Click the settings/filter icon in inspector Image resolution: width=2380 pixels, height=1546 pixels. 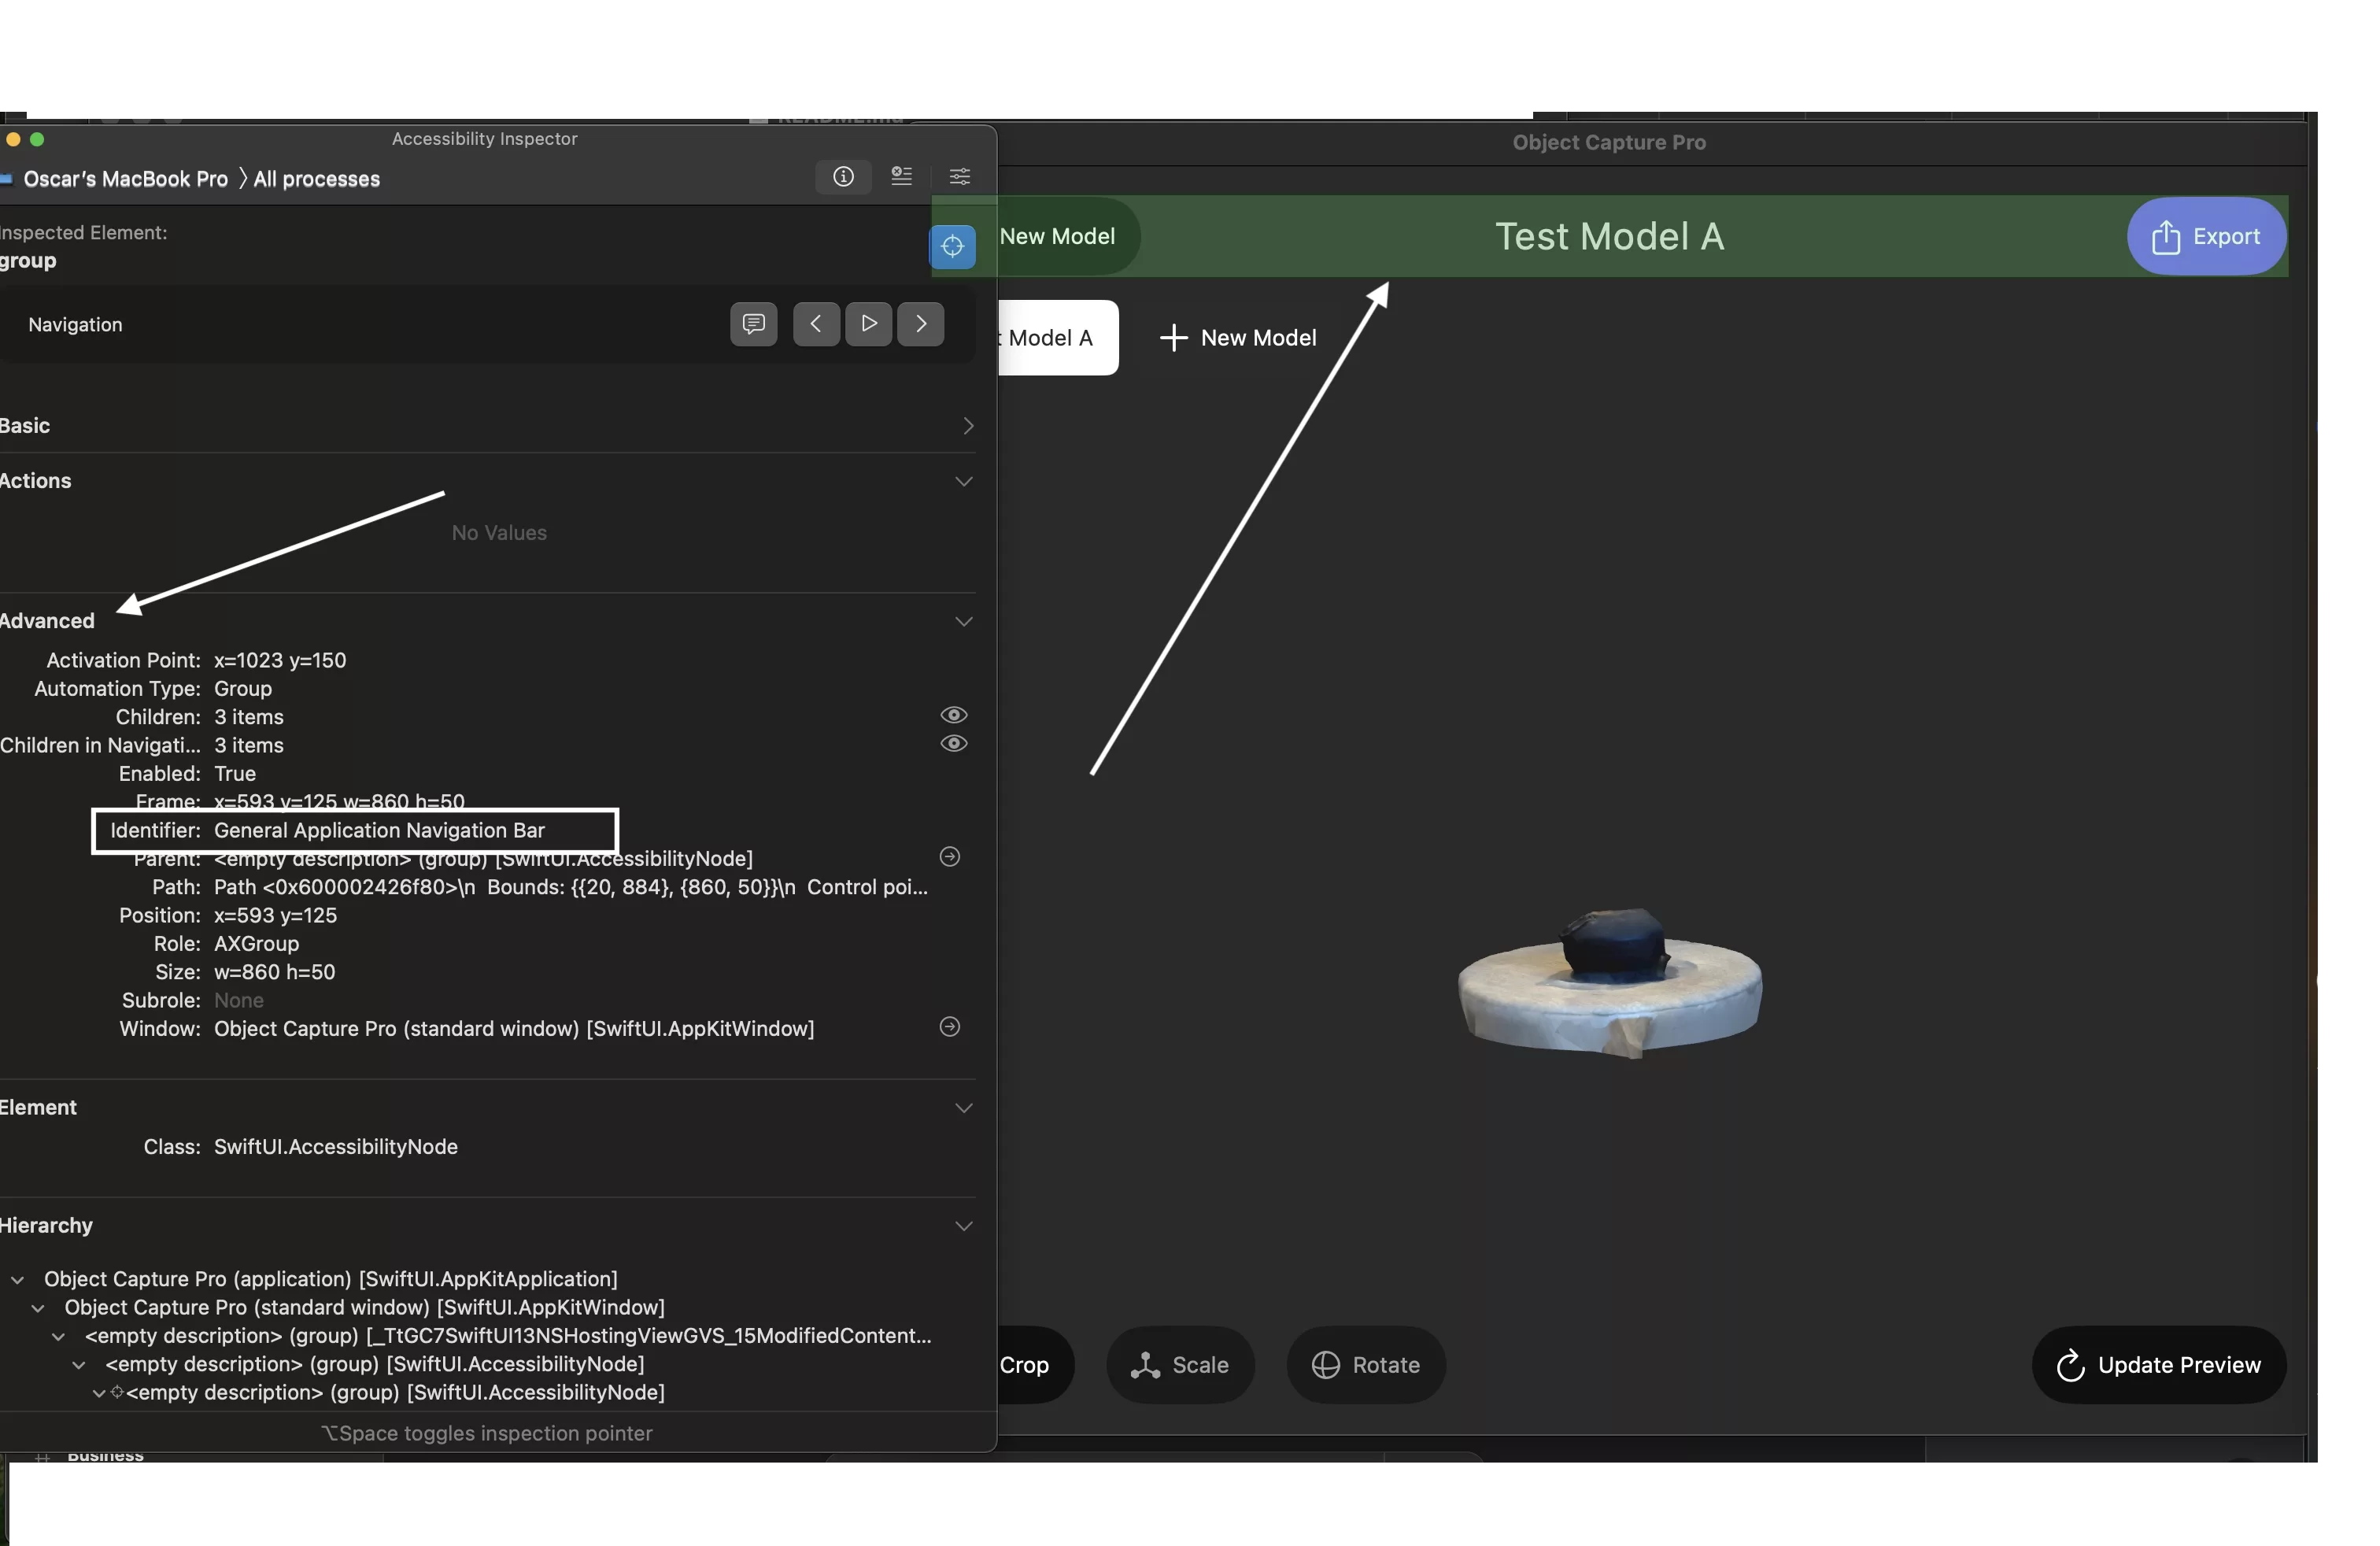[959, 177]
